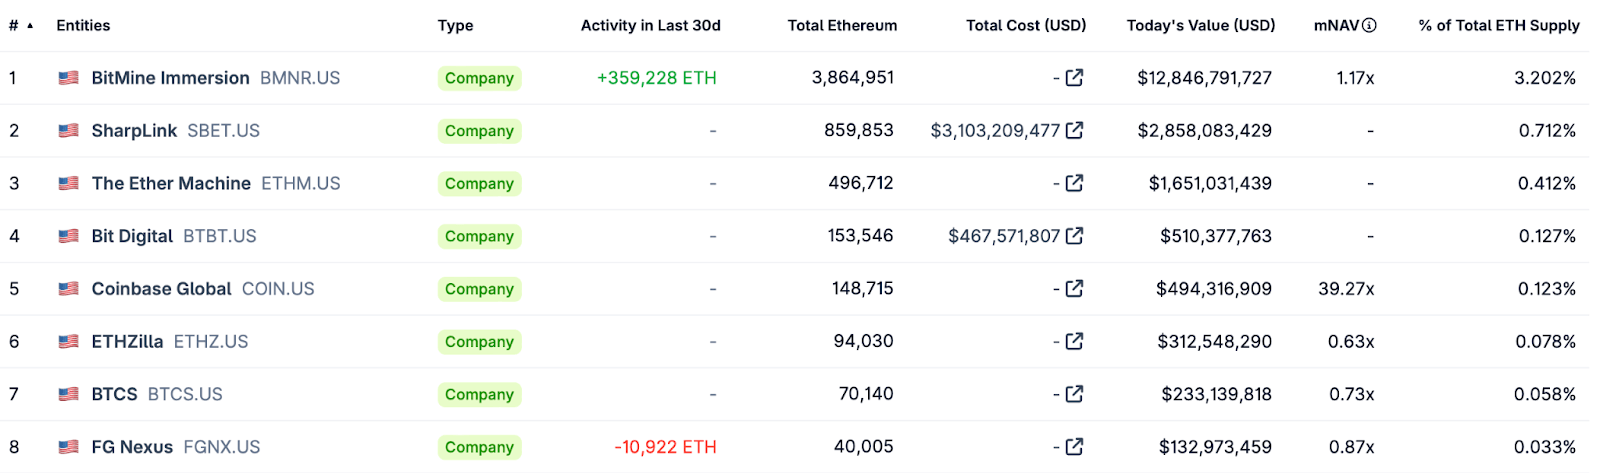The width and height of the screenshot is (1600, 473).
Task: Open external link icon in FG Nexus row
Action: [x=1074, y=447]
